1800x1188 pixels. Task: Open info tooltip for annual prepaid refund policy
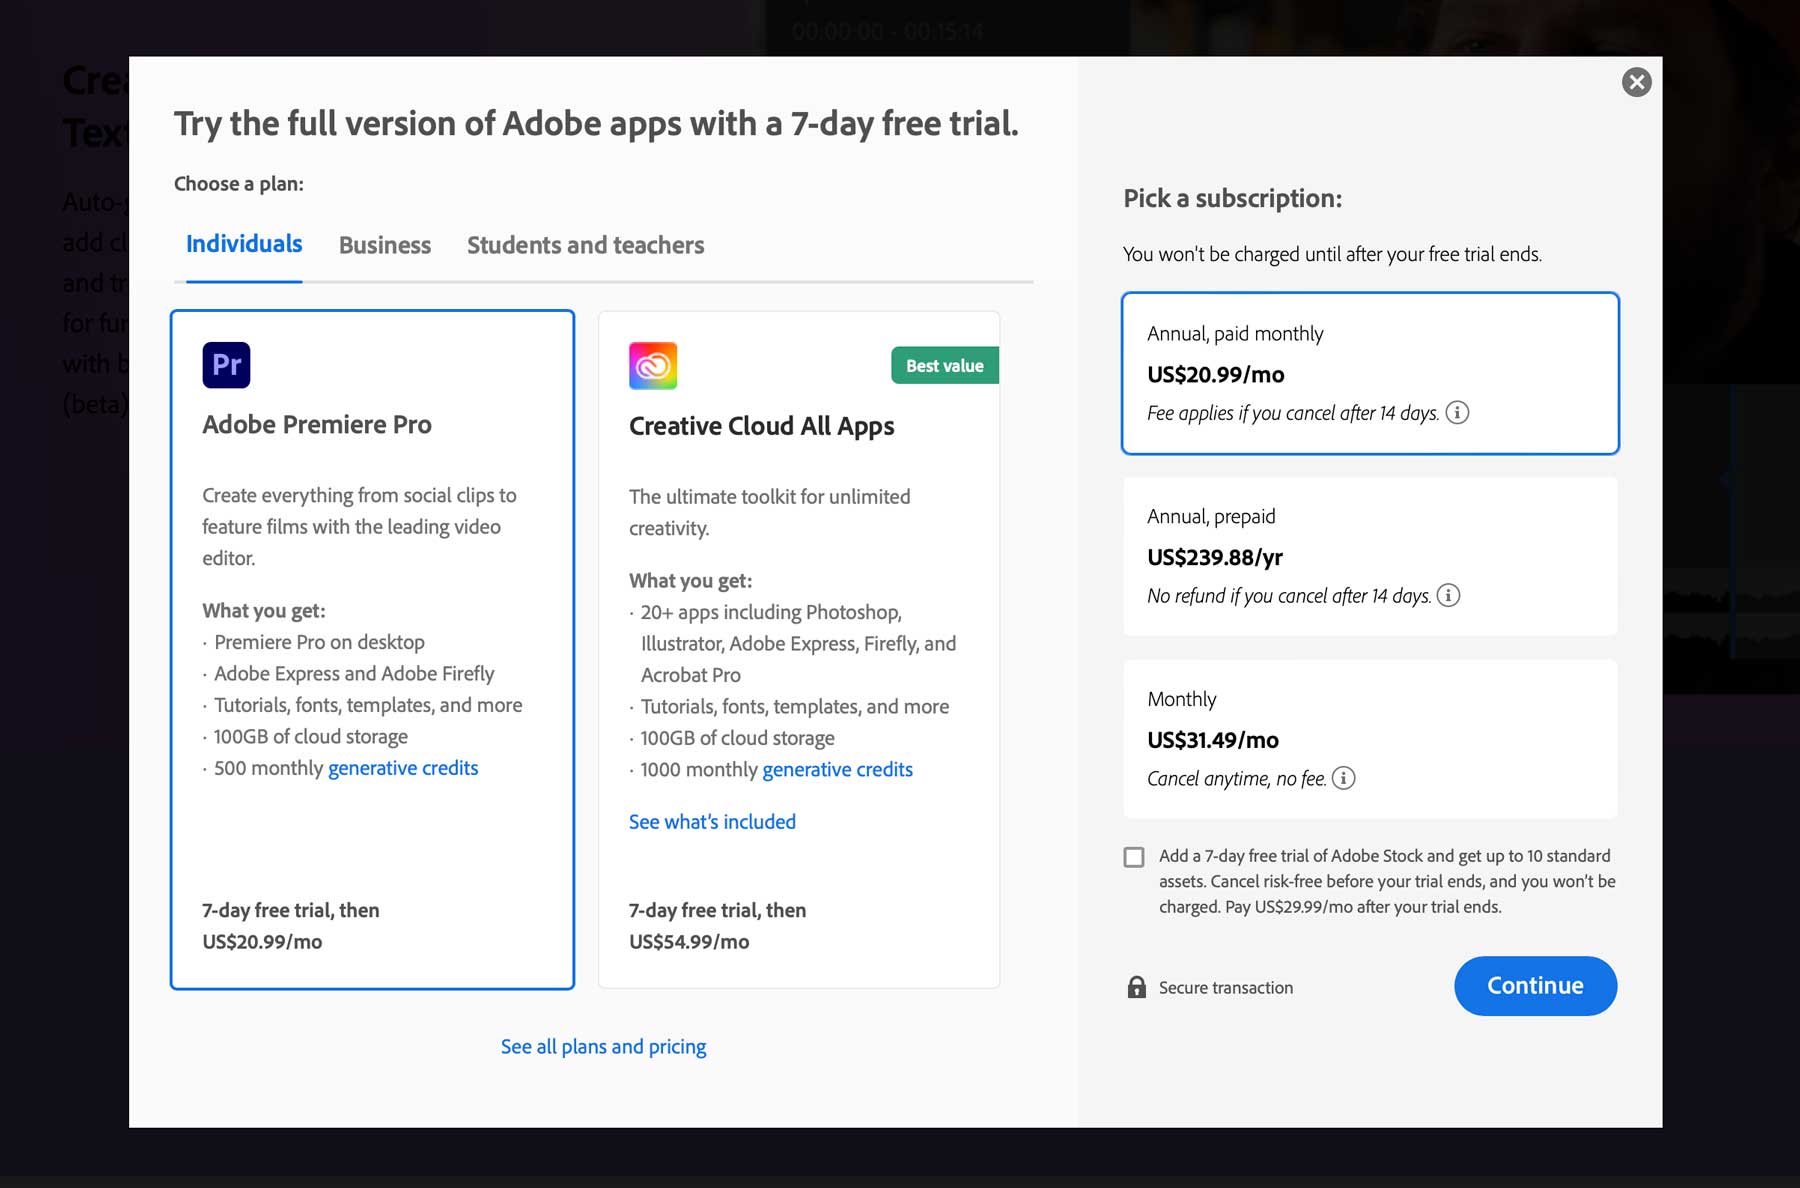pos(1449,595)
